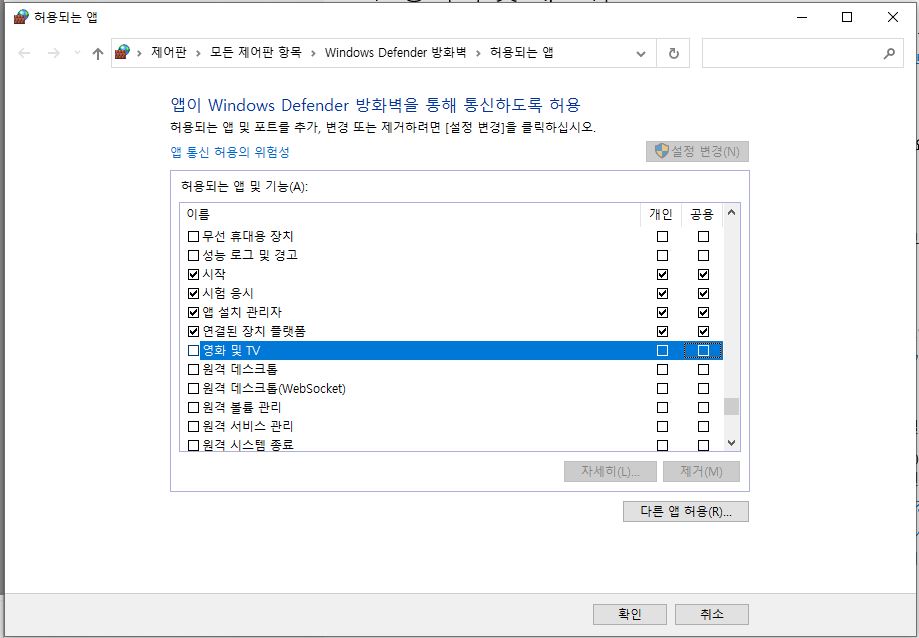
Task: Open the recent locations dropdown arrow
Action: (x=77, y=53)
